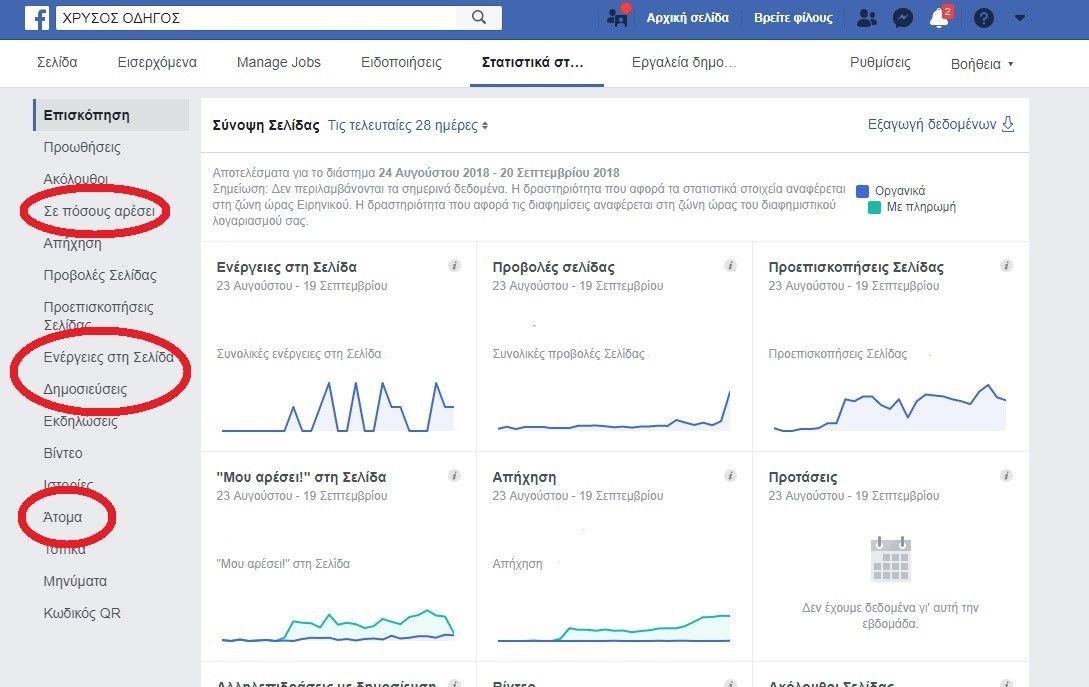Click Εξαγωγή δεδομένων link
Image resolution: width=1089 pixels, height=687 pixels.
point(932,124)
